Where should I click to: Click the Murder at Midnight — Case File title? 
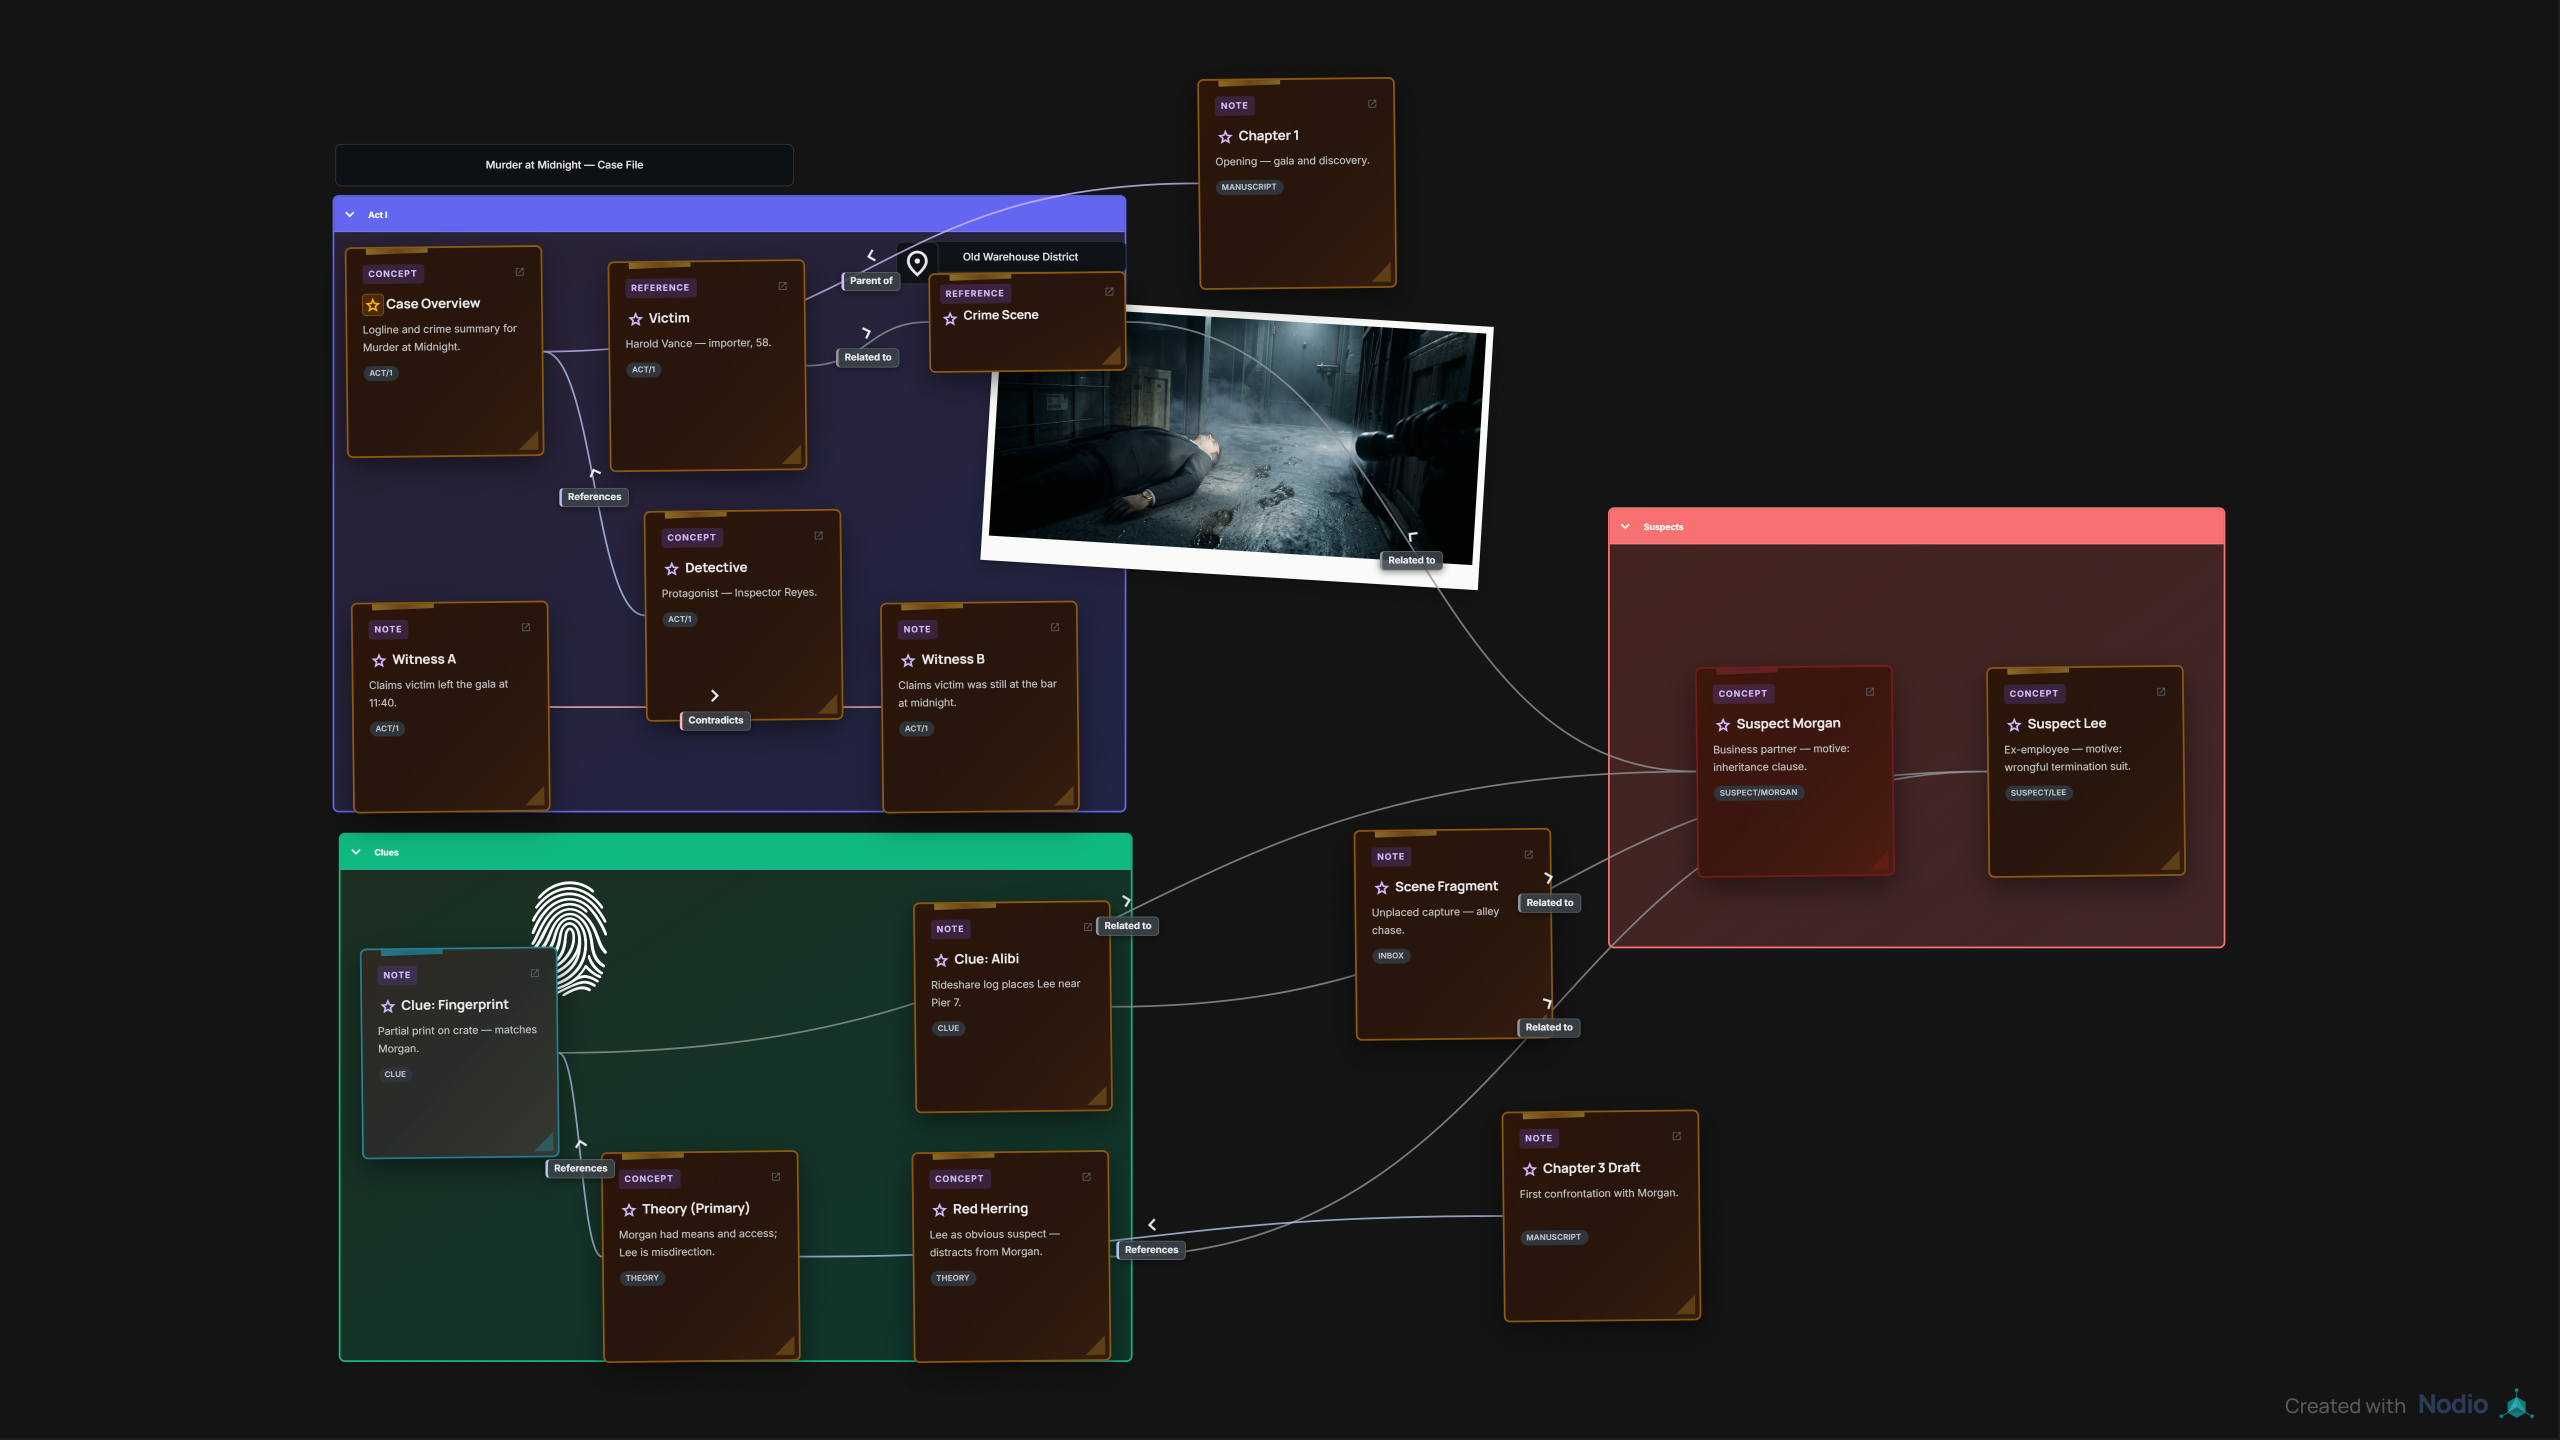click(x=564, y=165)
